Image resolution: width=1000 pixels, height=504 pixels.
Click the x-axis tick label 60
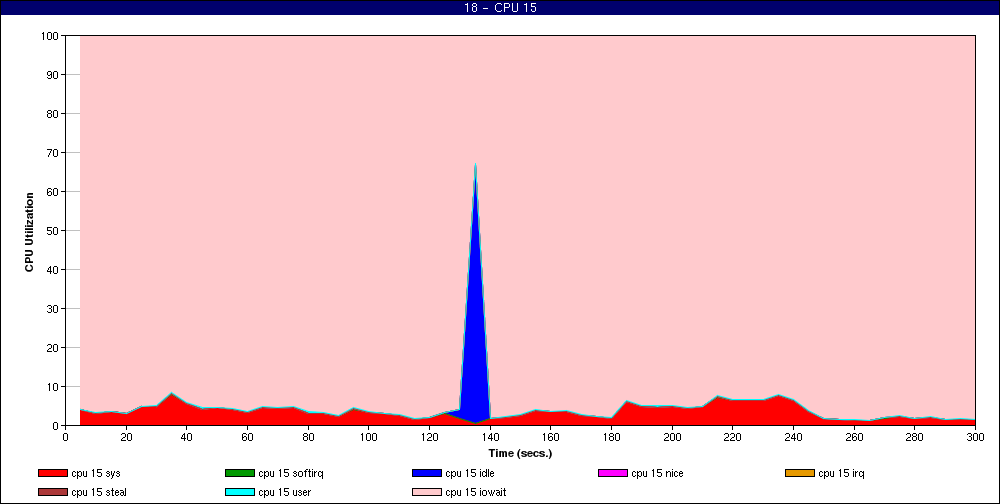(247, 438)
